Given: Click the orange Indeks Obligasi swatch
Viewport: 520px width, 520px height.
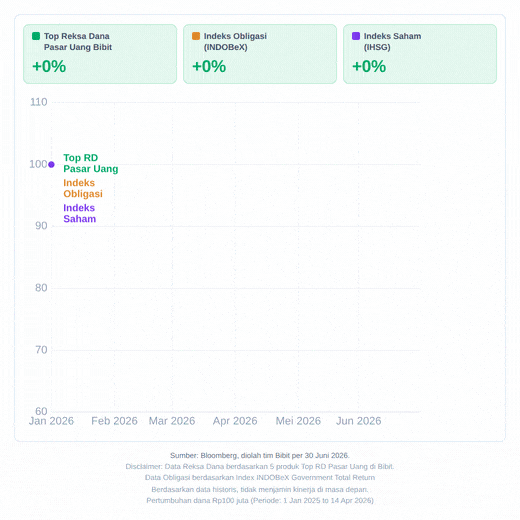Looking at the screenshot, I should pos(196,36).
